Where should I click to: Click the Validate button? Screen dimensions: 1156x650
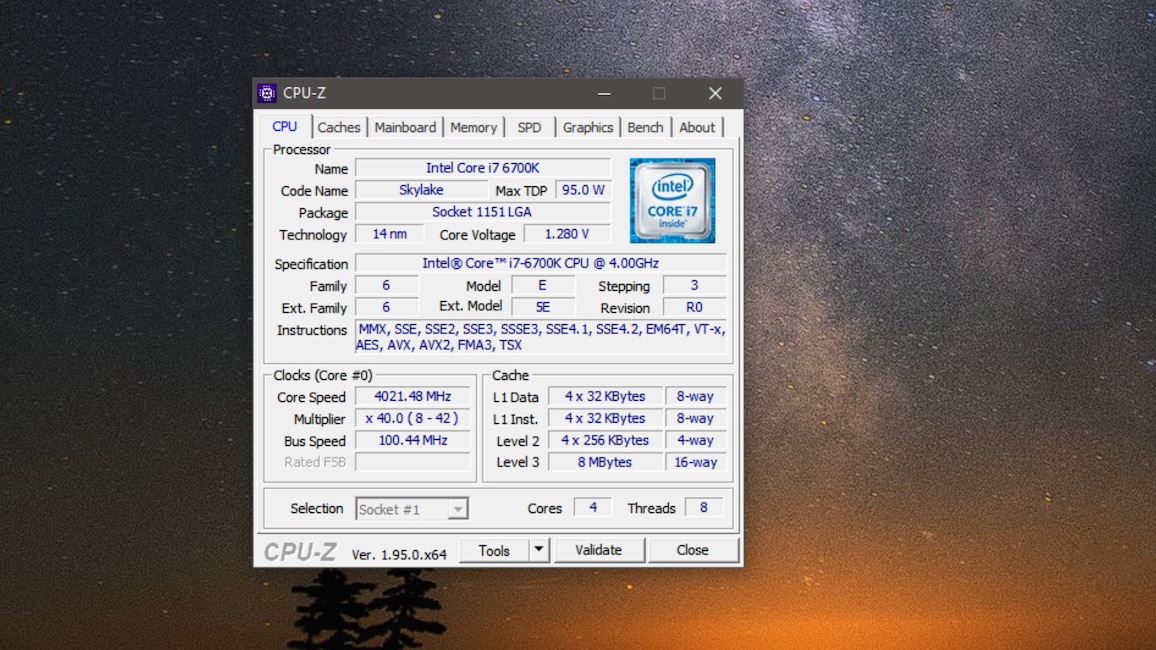click(x=599, y=551)
